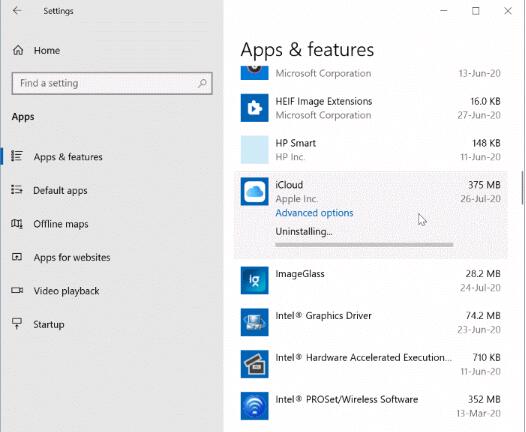Viewport: 526px width, 432px height.
Task: Go to Default apps settings
Action: pyautogui.click(x=60, y=190)
